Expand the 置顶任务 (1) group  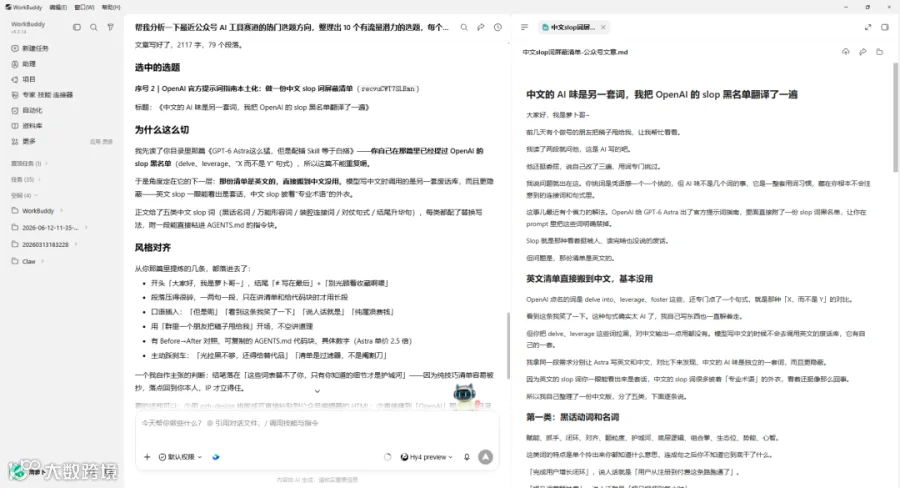[x=29, y=164]
